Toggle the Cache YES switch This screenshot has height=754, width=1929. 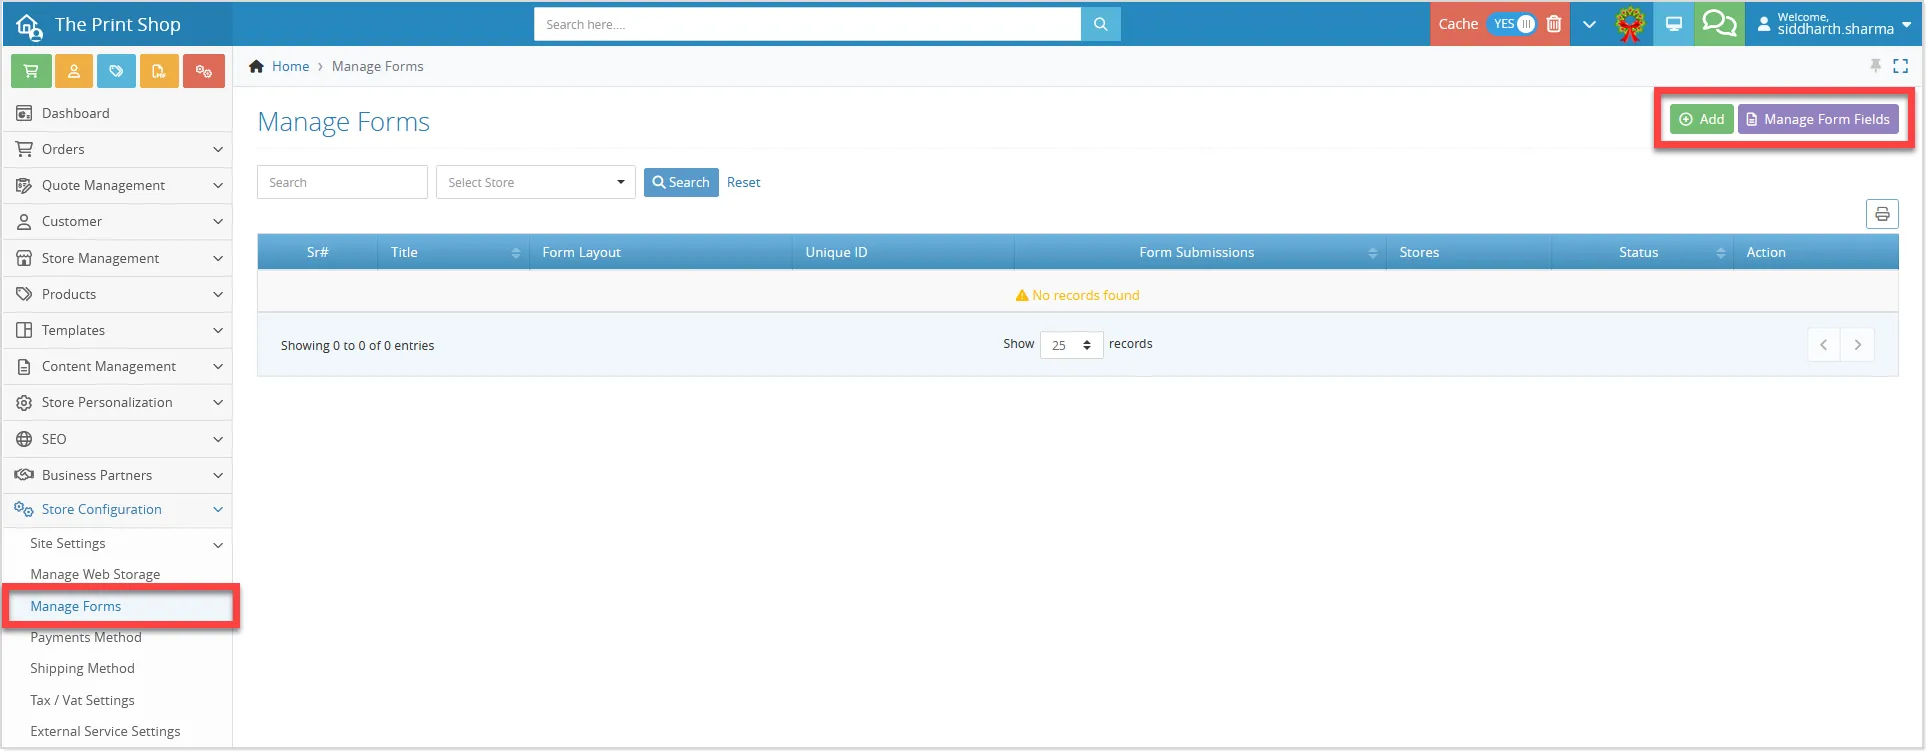coord(1514,24)
